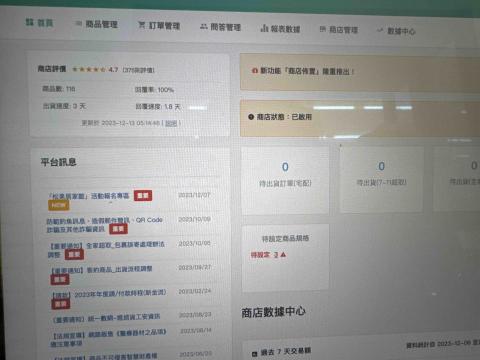Open the 活動報名專區 platform message
Screen dimensions: 480x360
pyautogui.click(x=89, y=196)
